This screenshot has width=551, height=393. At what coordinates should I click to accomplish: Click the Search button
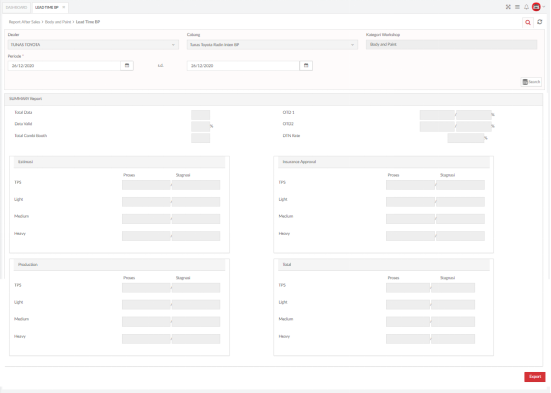(531, 82)
